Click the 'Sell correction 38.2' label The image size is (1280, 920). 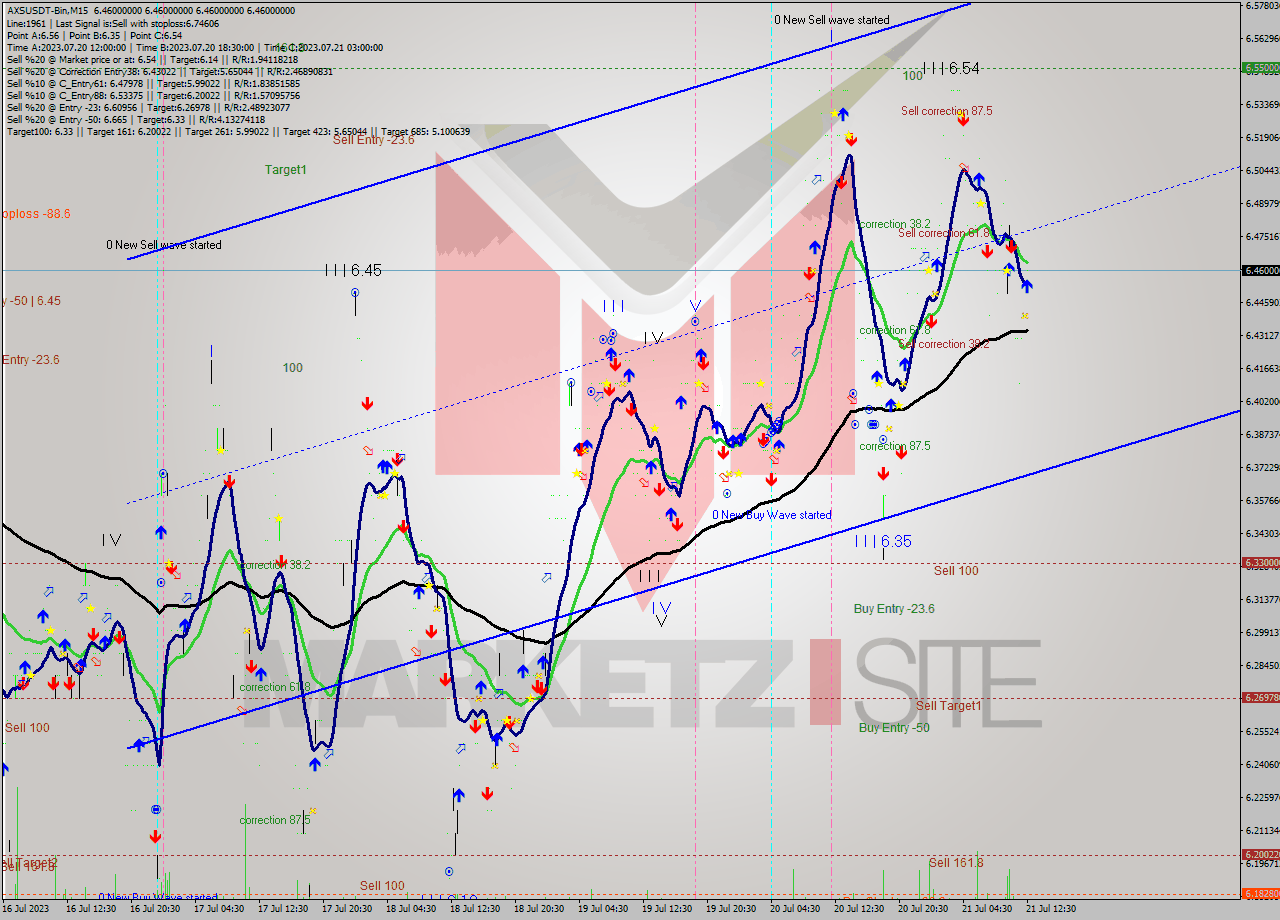pos(943,344)
